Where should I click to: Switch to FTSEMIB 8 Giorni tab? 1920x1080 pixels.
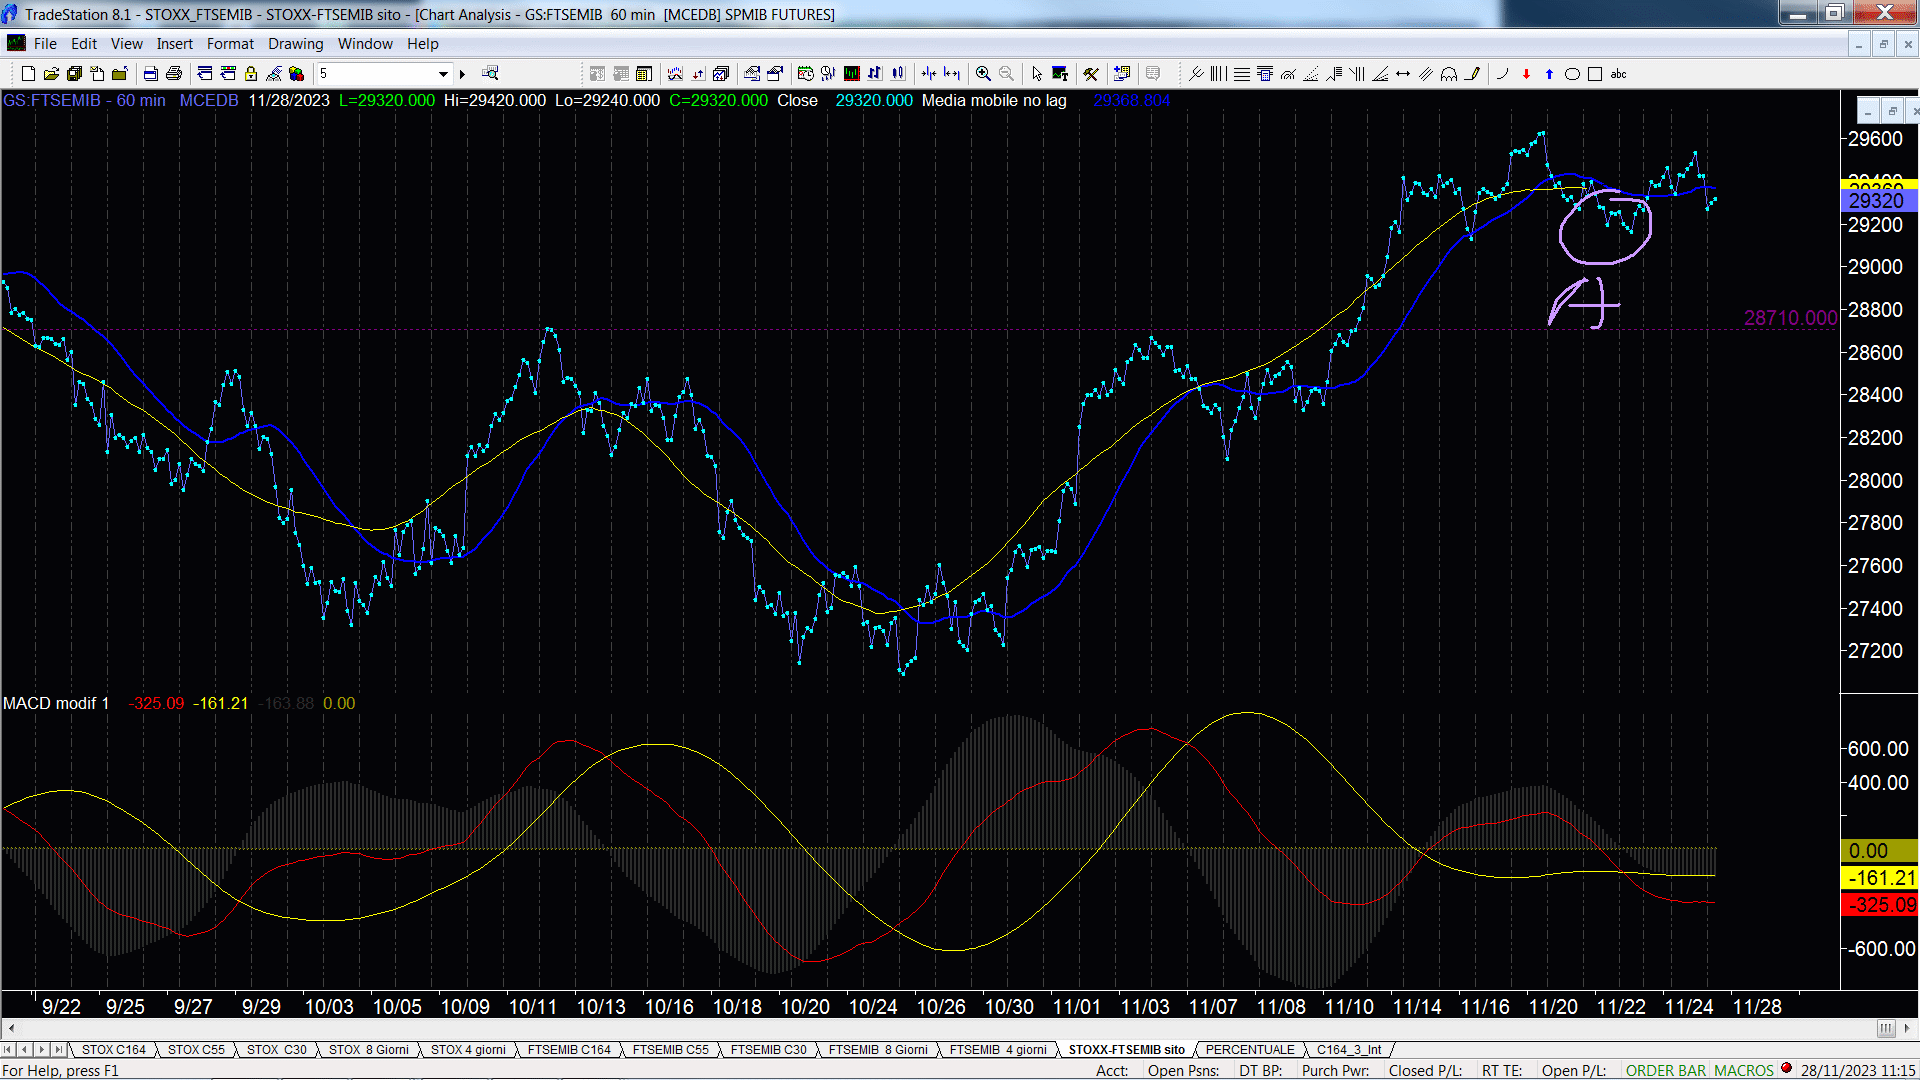pyautogui.click(x=878, y=1050)
